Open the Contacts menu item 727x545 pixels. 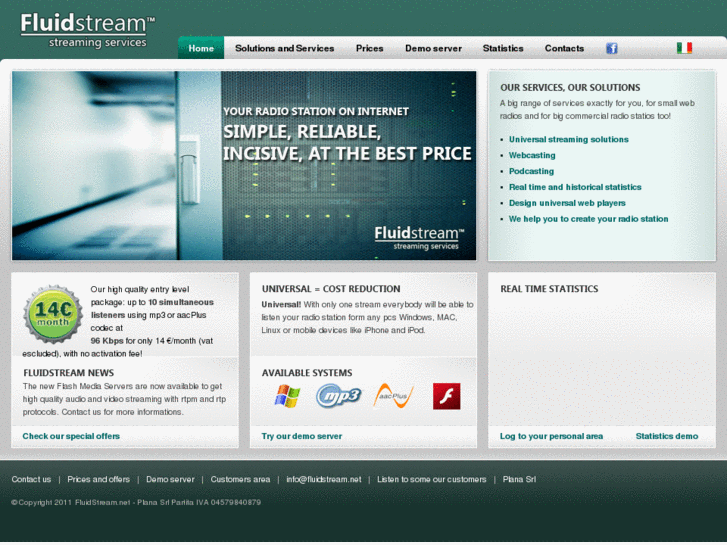click(x=564, y=48)
